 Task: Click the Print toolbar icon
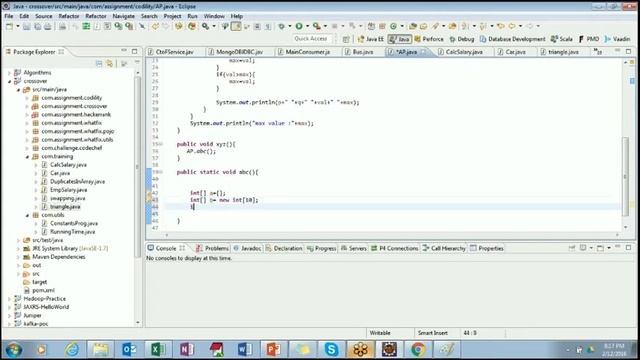[48, 26]
